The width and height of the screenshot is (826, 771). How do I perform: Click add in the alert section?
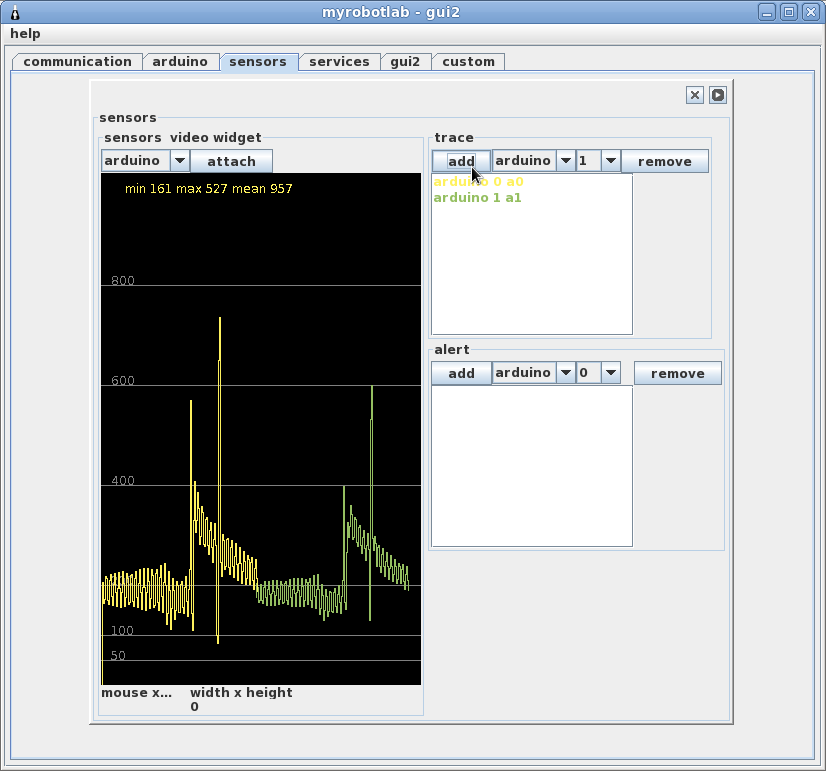pyautogui.click(x=461, y=373)
